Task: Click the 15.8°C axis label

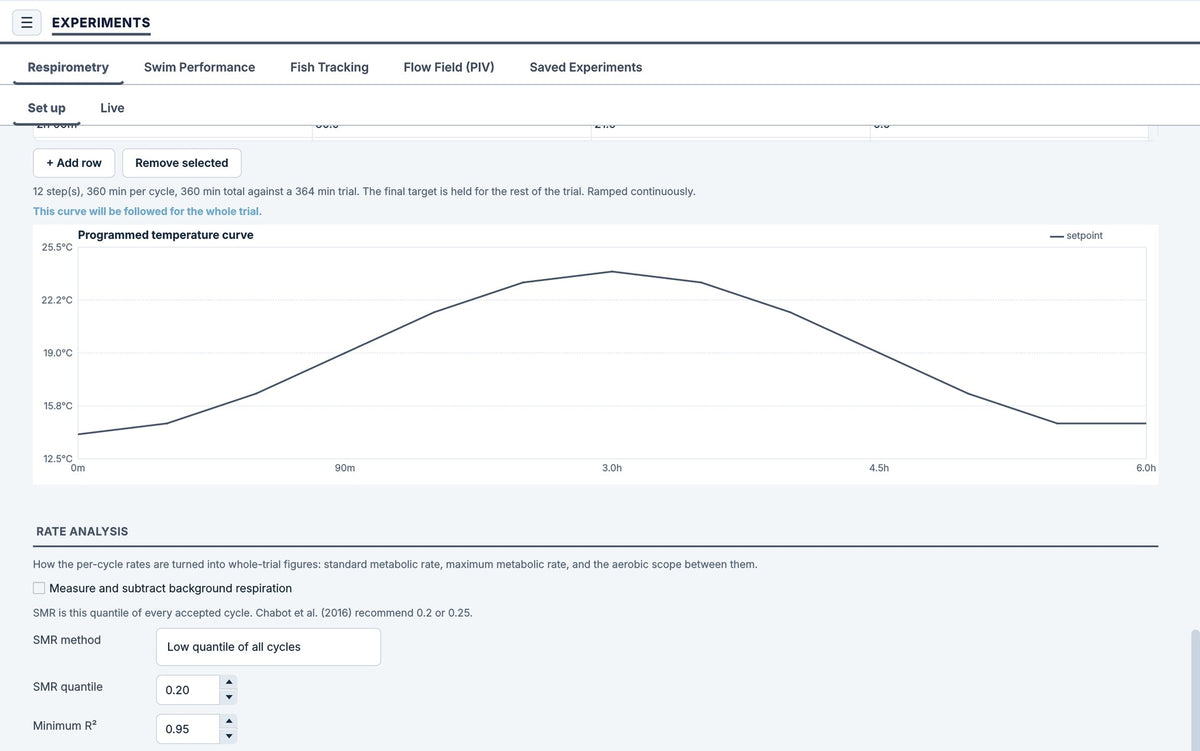Action: 57,406
